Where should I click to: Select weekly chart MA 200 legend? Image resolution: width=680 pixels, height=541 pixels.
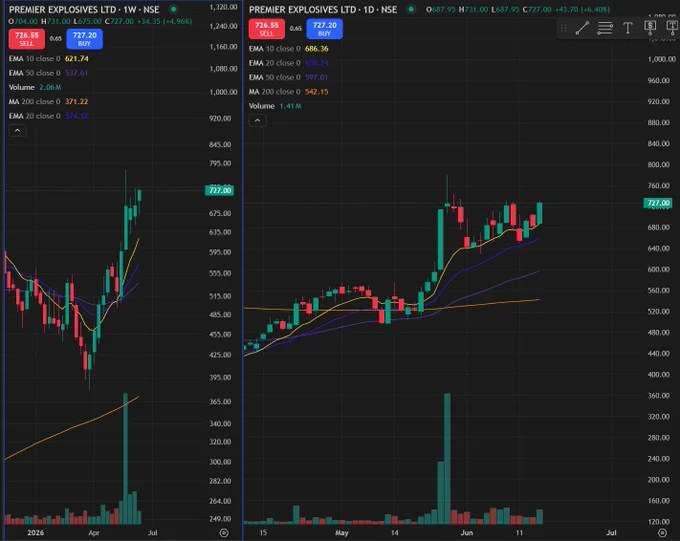tap(48, 102)
